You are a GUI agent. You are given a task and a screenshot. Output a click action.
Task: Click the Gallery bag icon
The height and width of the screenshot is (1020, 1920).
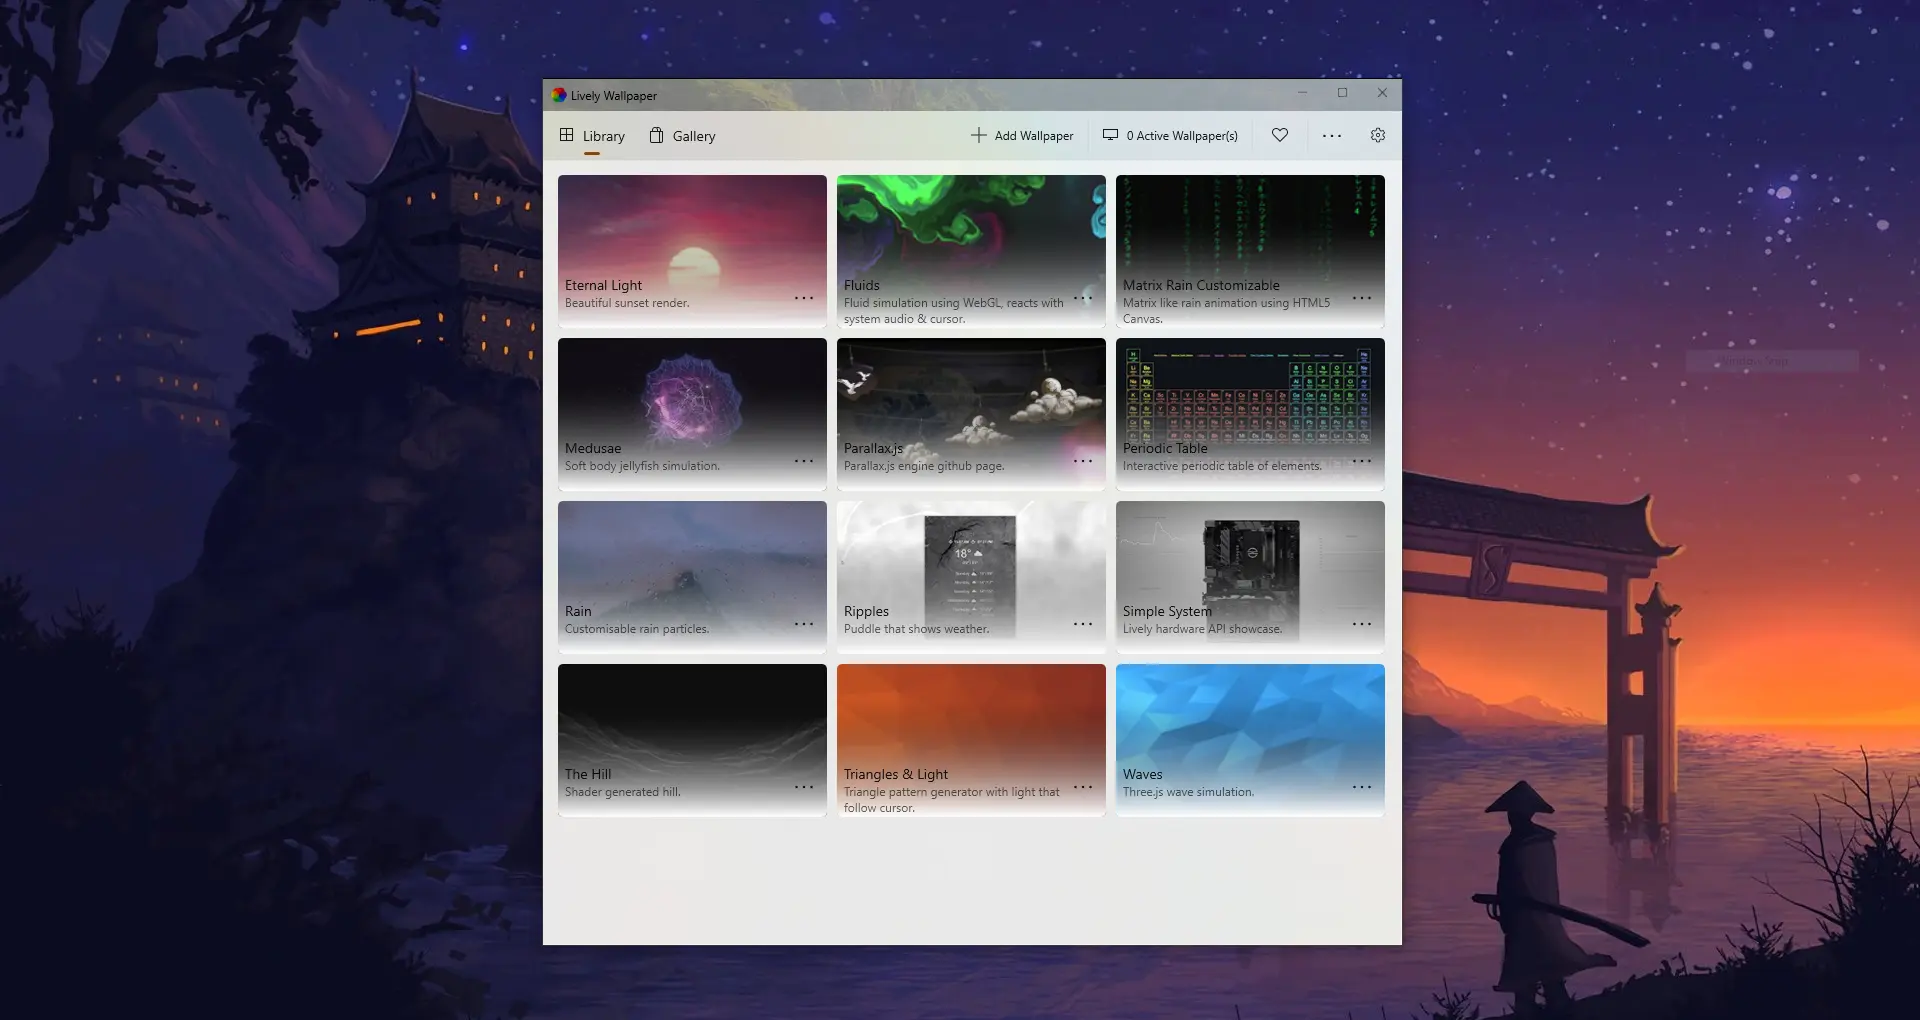click(x=656, y=136)
